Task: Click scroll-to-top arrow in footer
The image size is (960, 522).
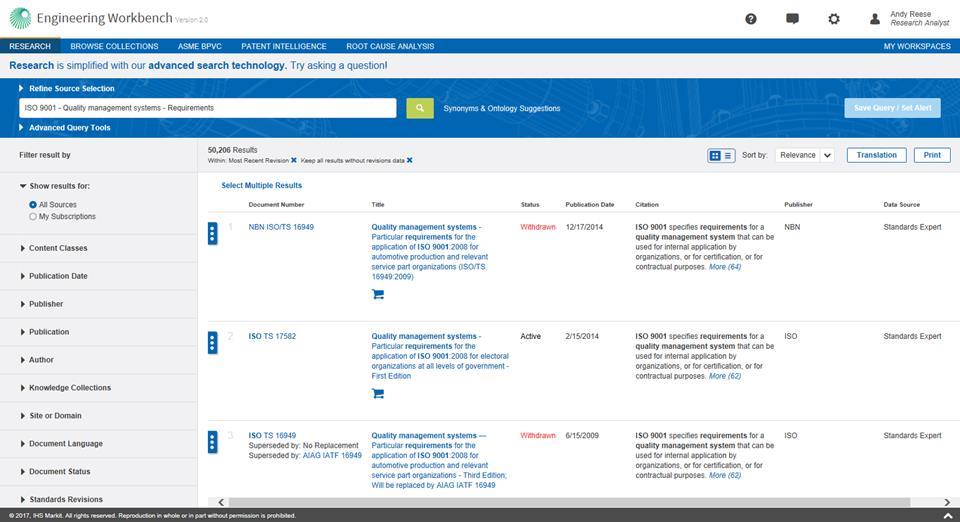Action: [948, 516]
